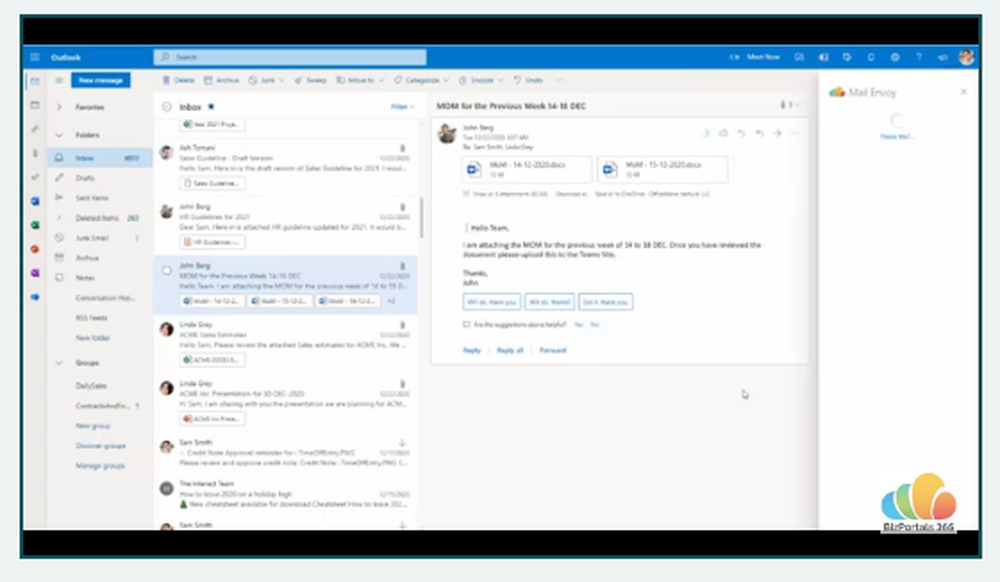Click first suggested reply Will do, thank you
The image size is (1000, 582).
coord(491,302)
